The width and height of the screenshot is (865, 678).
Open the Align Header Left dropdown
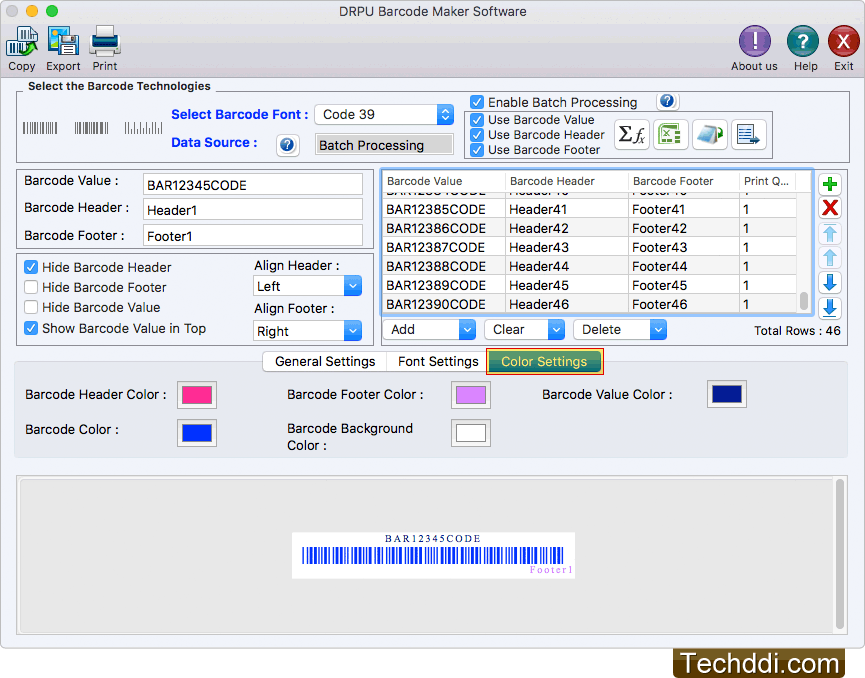(307, 286)
